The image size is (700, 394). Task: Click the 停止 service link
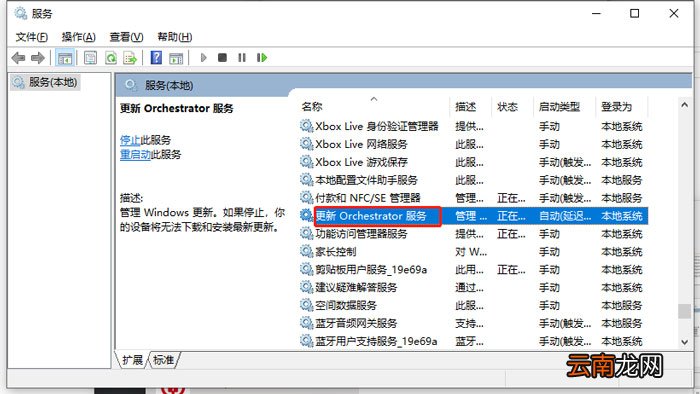point(130,140)
